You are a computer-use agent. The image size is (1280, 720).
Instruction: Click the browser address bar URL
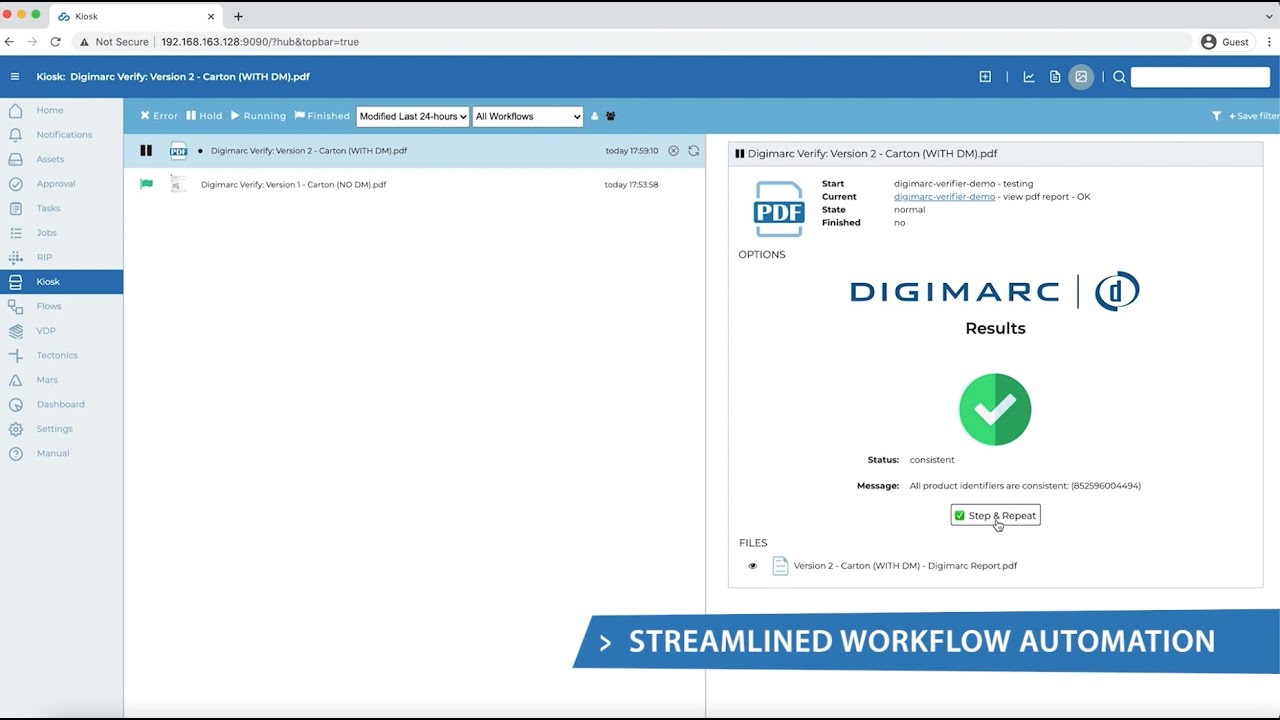[x=260, y=42]
